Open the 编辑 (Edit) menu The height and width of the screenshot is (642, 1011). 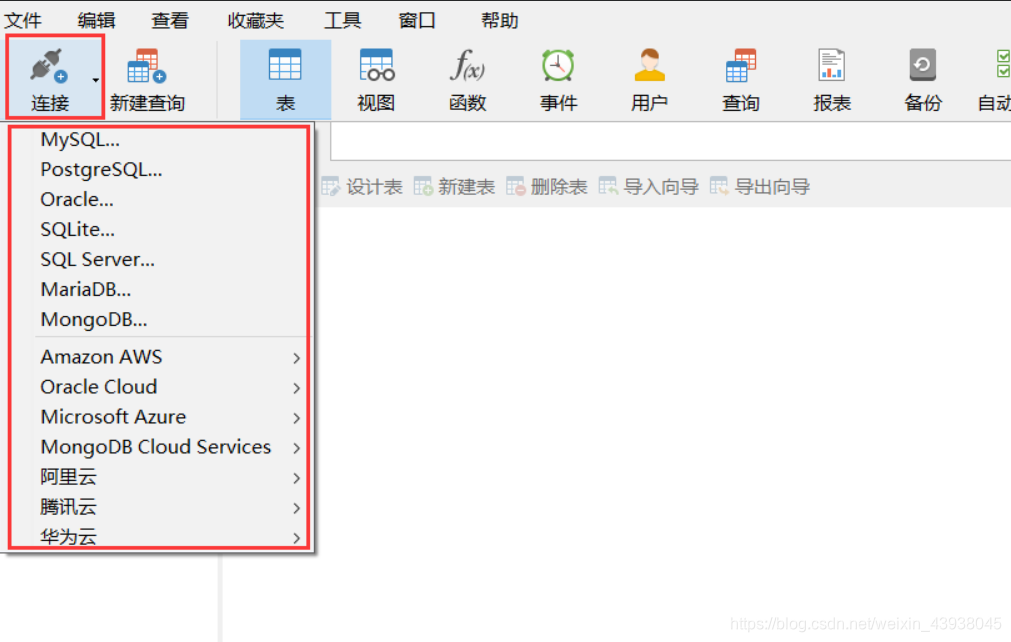click(x=96, y=21)
